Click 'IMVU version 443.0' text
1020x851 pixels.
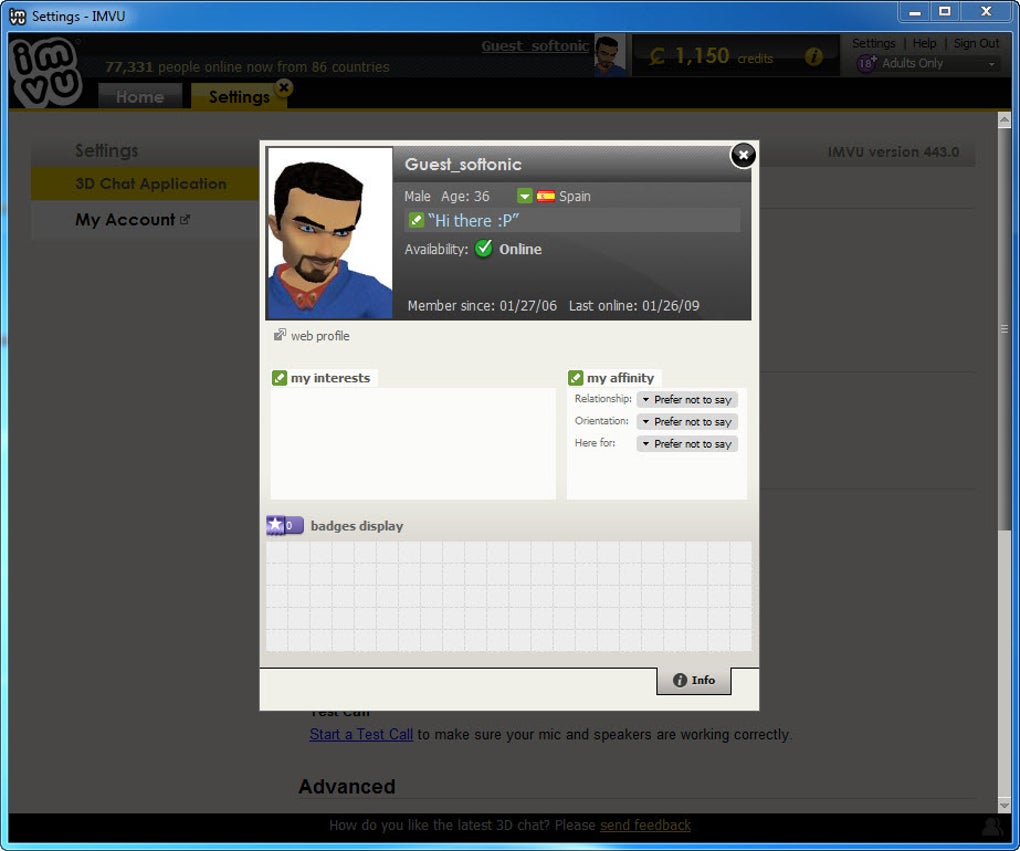(893, 152)
